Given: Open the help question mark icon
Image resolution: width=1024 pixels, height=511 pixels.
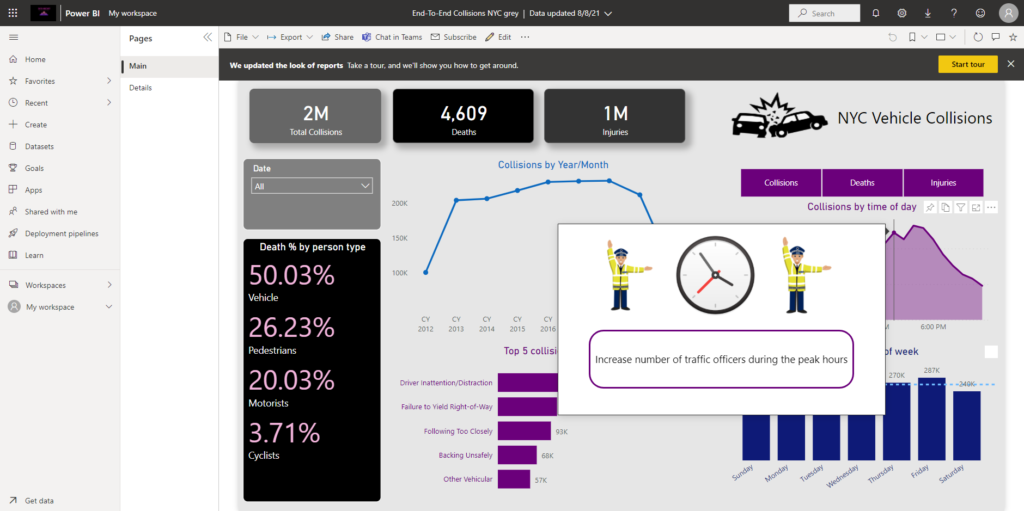Looking at the screenshot, I should pos(954,13).
